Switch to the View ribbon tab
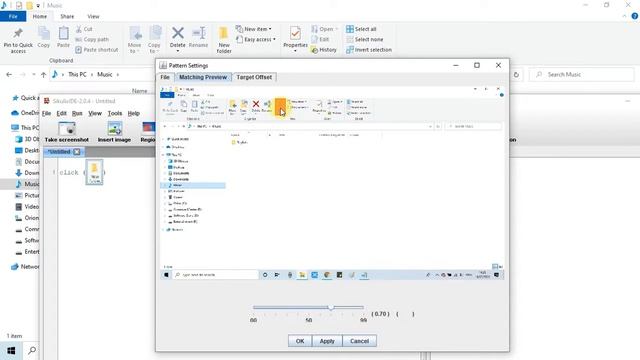Viewport: 640px width, 360px height. pyautogui.click(x=93, y=16)
